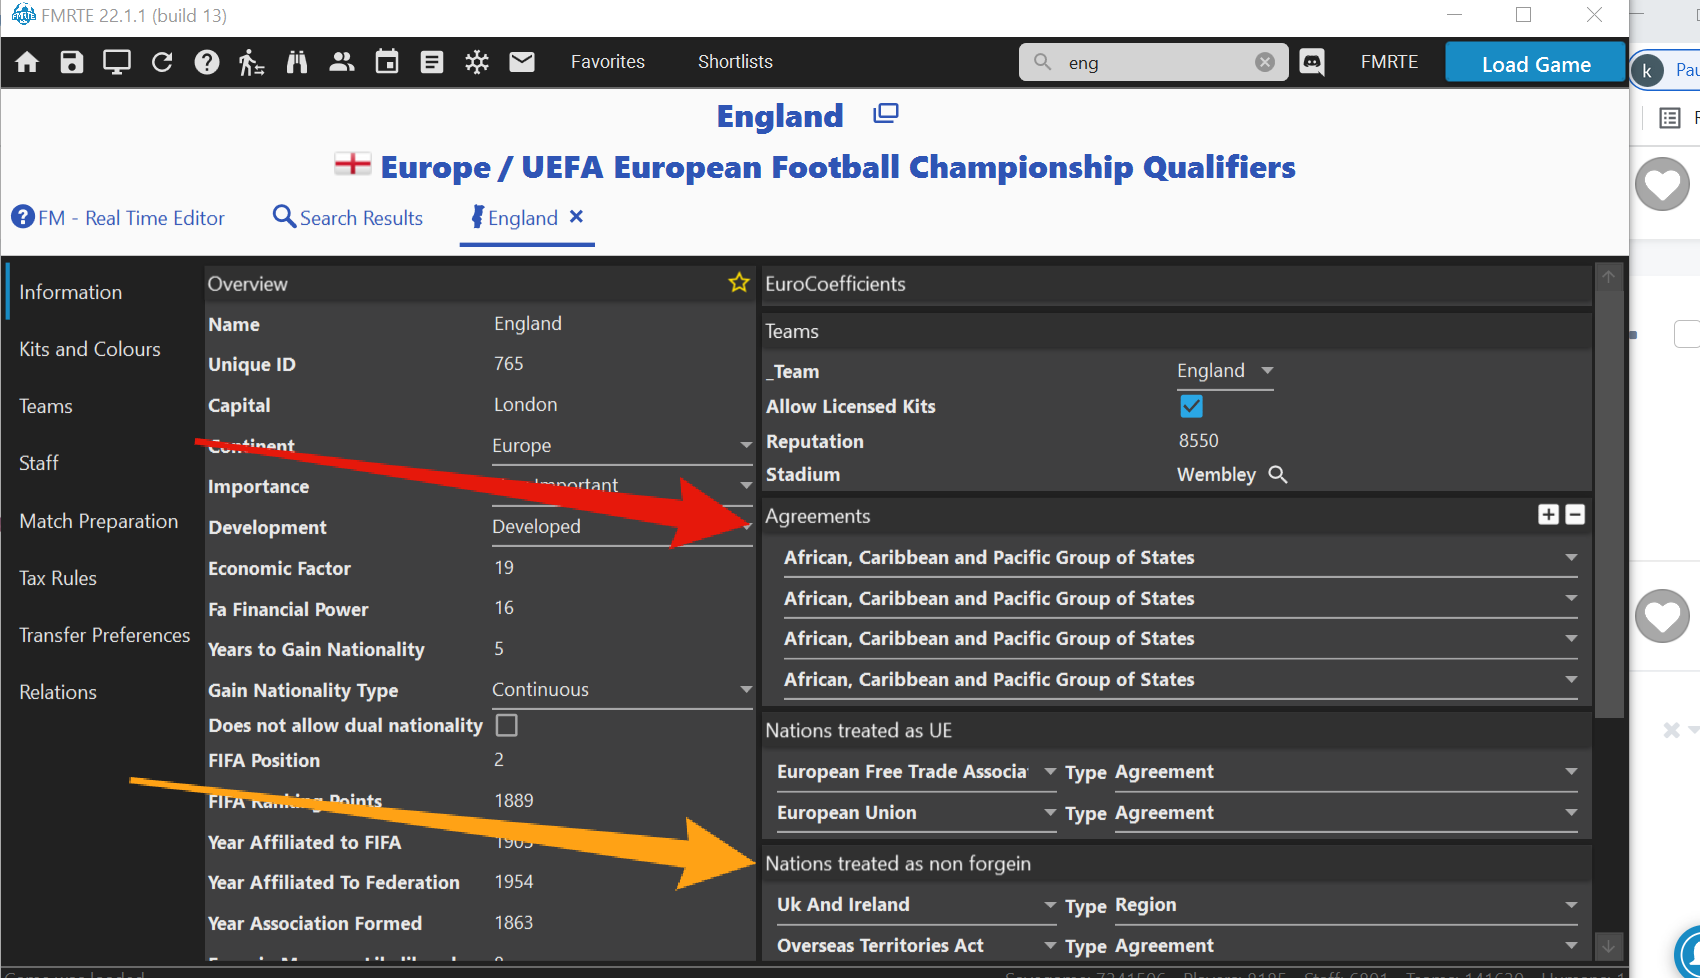Viewport: 1700px width, 978px height.
Task: Edit the Reputation value 8550
Action: pos(1199,441)
